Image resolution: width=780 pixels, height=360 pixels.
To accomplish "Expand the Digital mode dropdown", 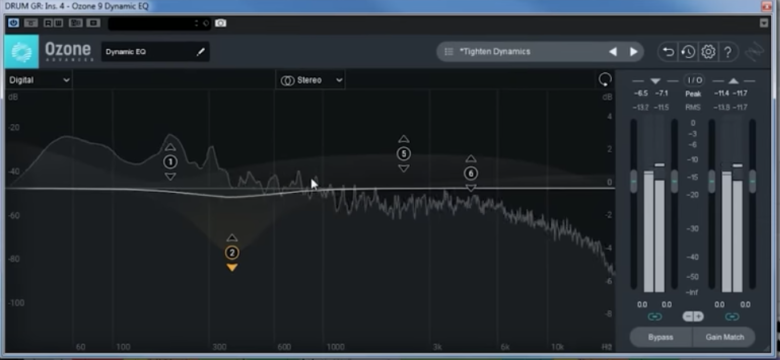I will 39,80.
